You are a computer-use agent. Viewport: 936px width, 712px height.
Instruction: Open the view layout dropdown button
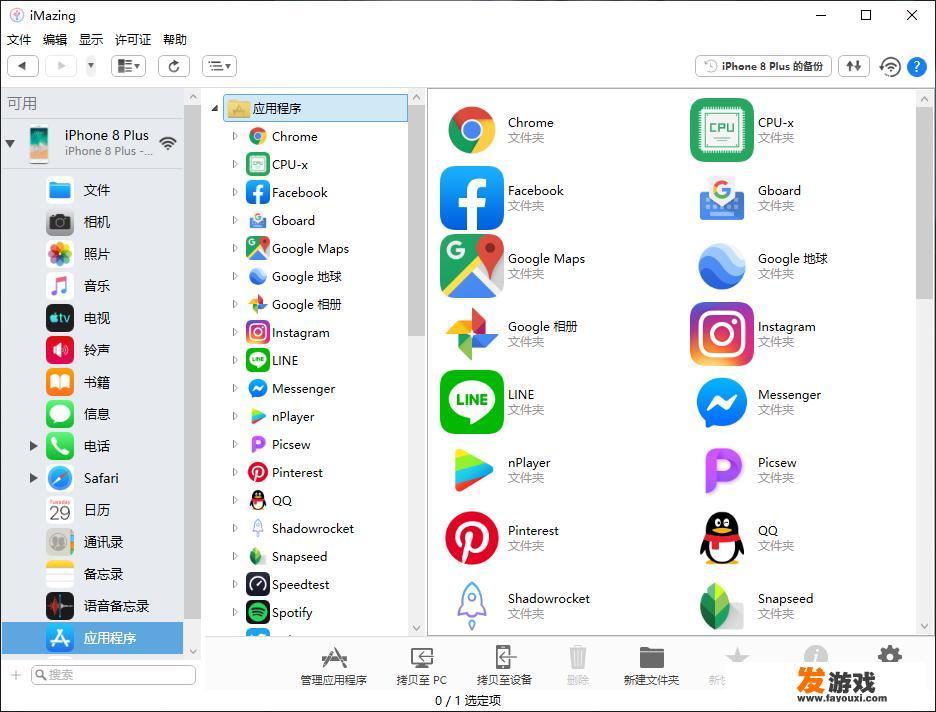128,66
